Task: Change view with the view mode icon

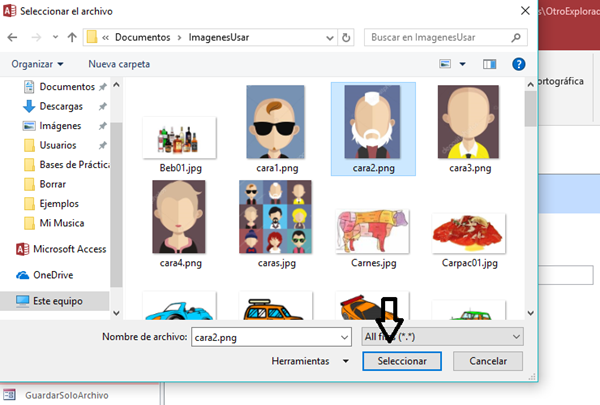Action: 445,64
